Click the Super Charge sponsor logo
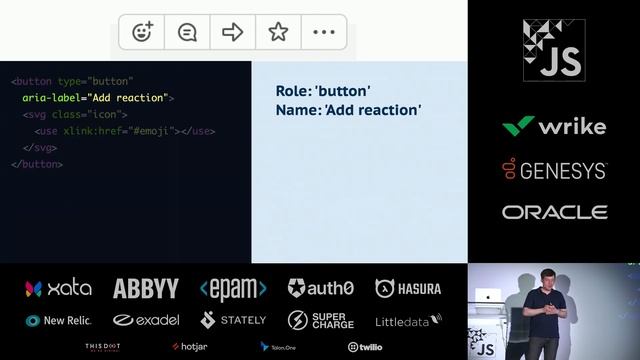The width and height of the screenshot is (640, 360). [320, 320]
